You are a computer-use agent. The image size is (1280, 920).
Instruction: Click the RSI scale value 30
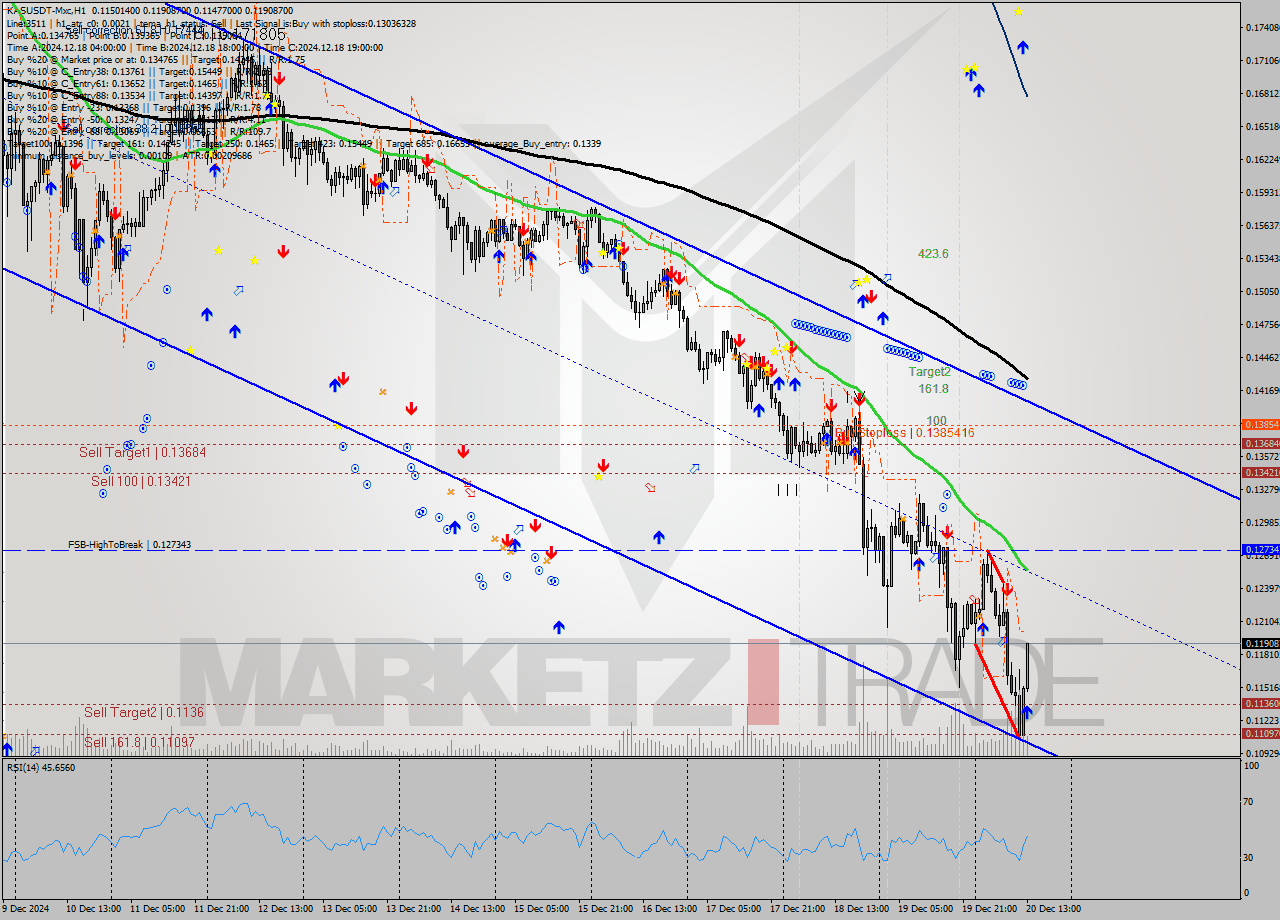pyautogui.click(x=1248, y=857)
